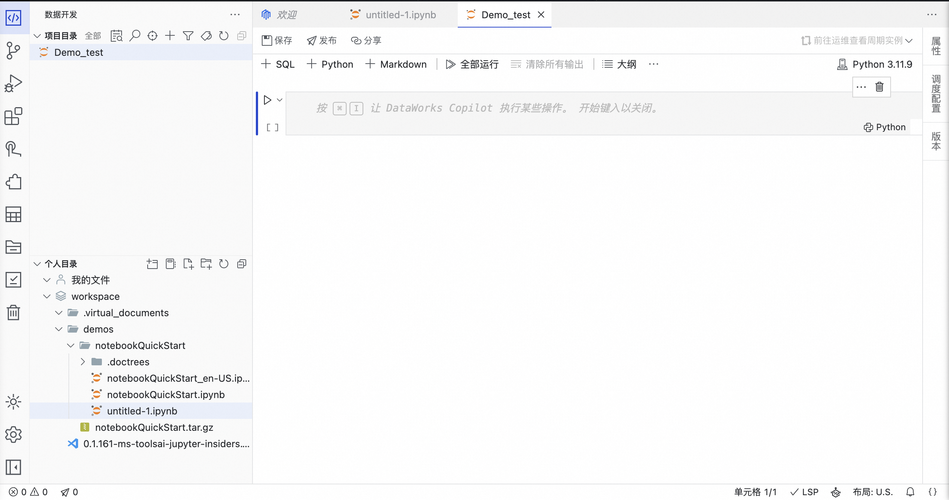Open run options dropdown beside cell play button
This screenshot has width=949, height=500.
coord(280,100)
